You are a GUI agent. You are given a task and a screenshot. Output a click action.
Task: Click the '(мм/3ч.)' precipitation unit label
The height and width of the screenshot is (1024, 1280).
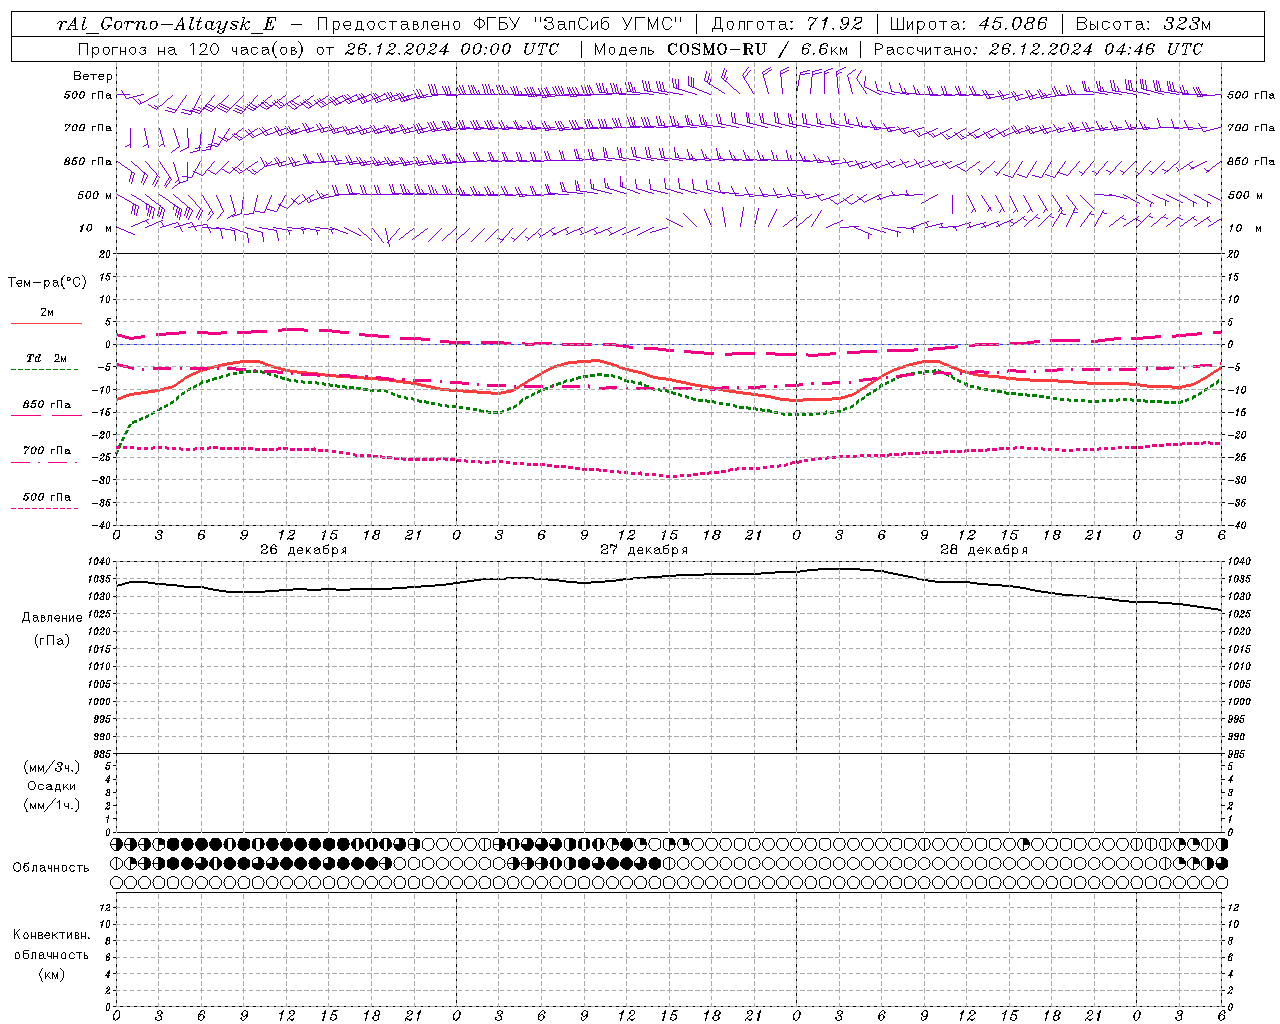tap(52, 768)
